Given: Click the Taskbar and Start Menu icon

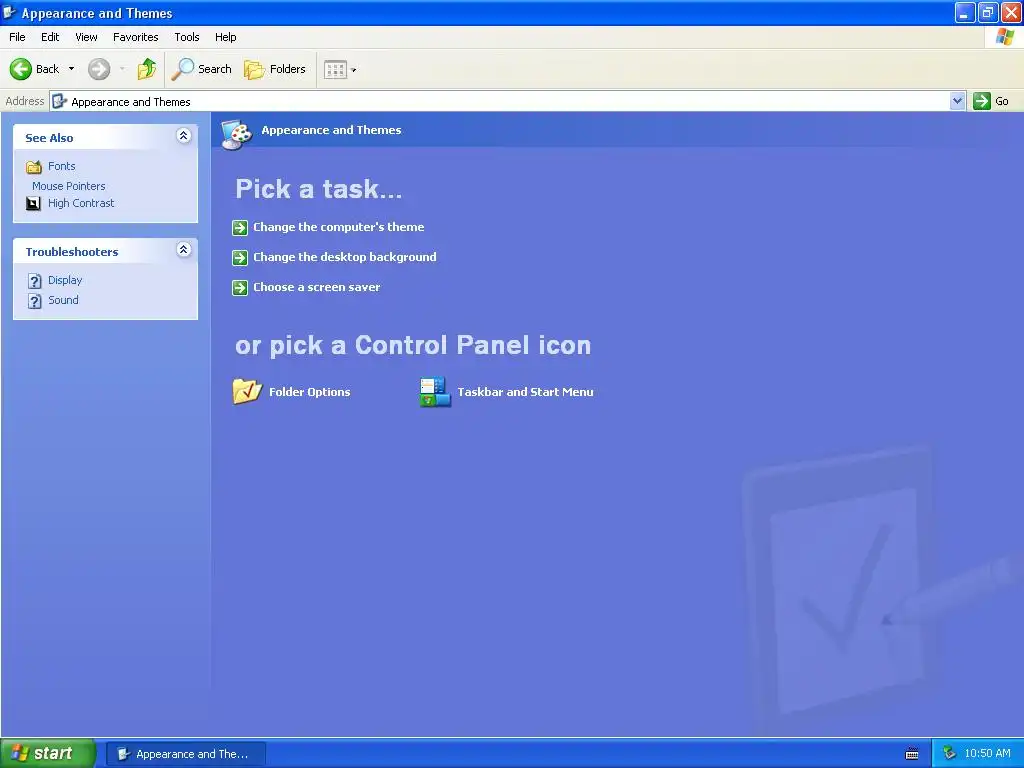Looking at the screenshot, I should pyautogui.click(x=435, y=391).
